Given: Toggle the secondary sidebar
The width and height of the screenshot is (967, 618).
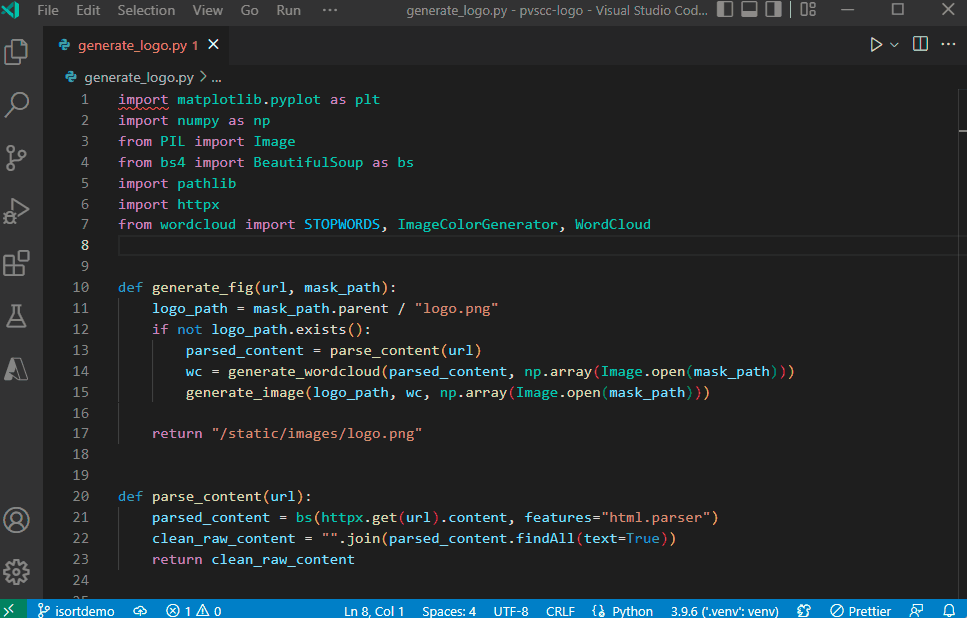Looking at the screenshot, I should click(772, 9).
